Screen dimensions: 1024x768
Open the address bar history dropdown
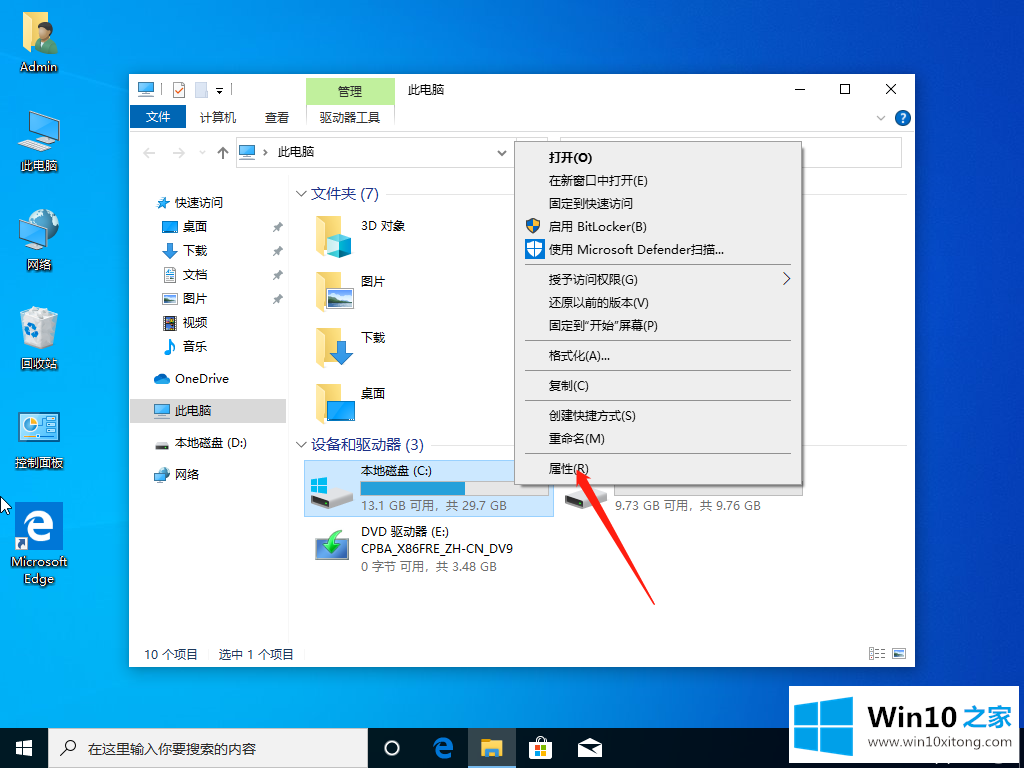502,153
